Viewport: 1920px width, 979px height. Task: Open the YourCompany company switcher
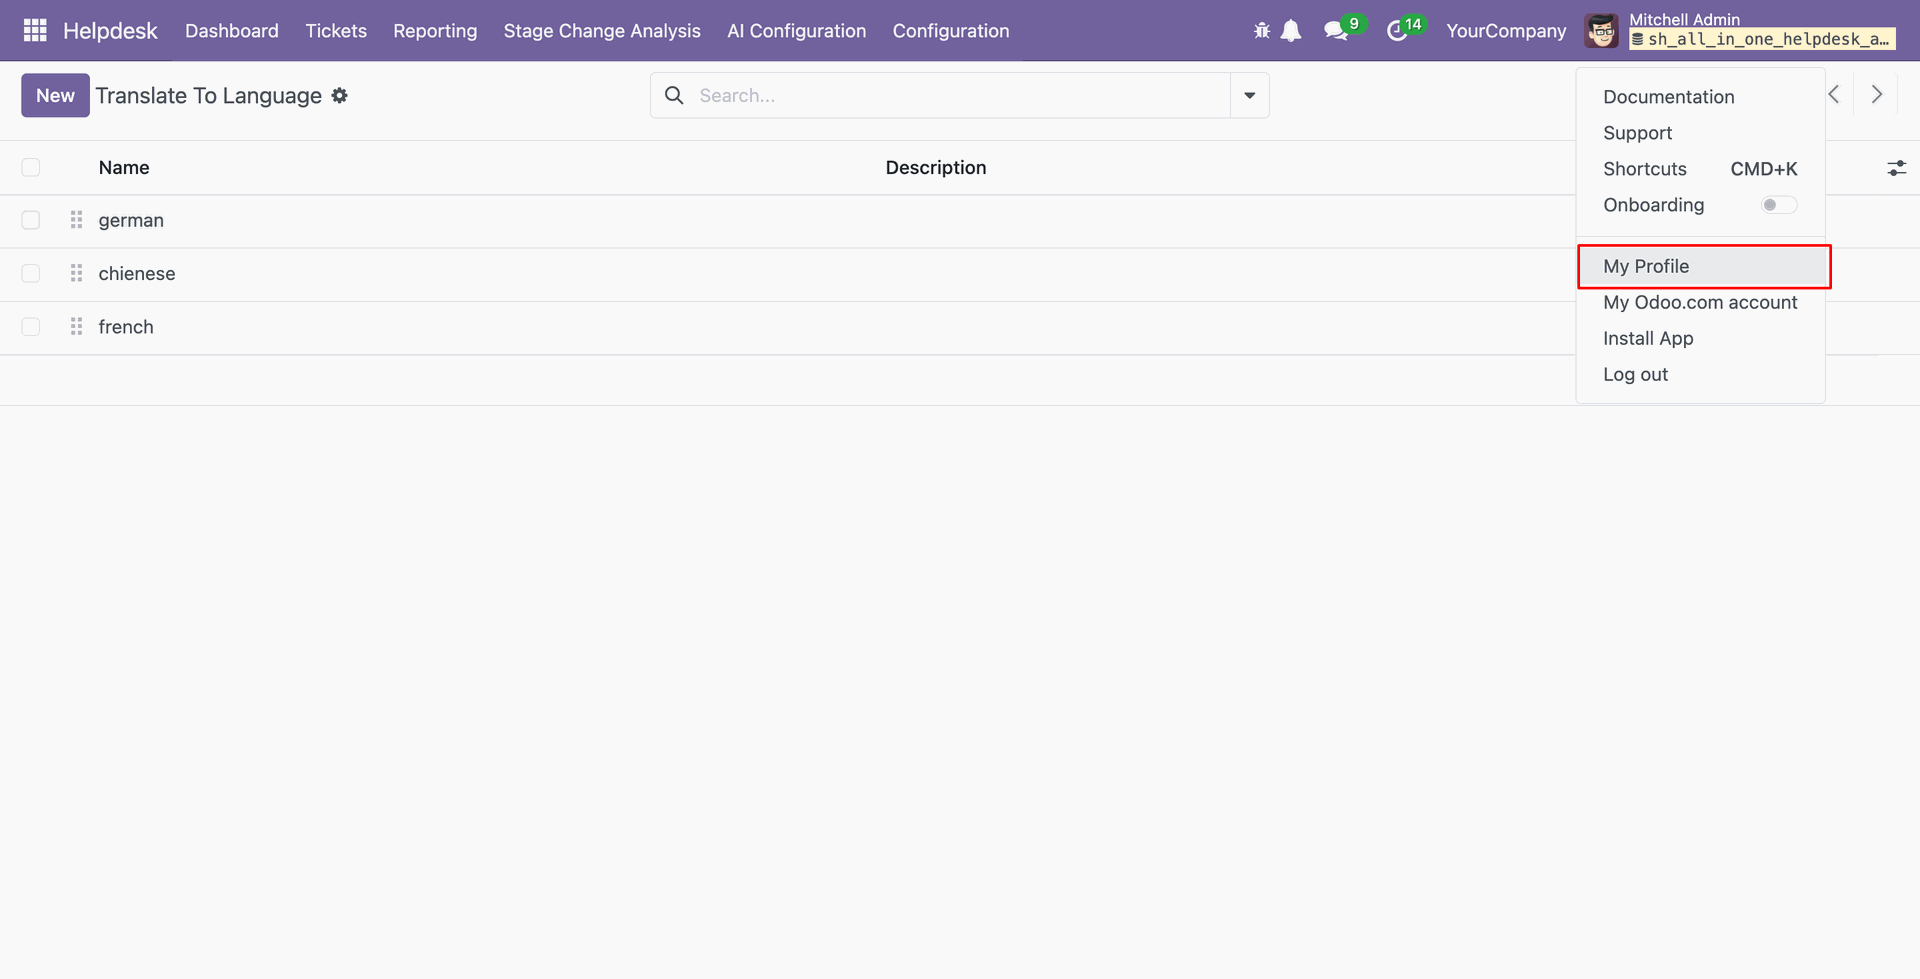click(1506, 31)
